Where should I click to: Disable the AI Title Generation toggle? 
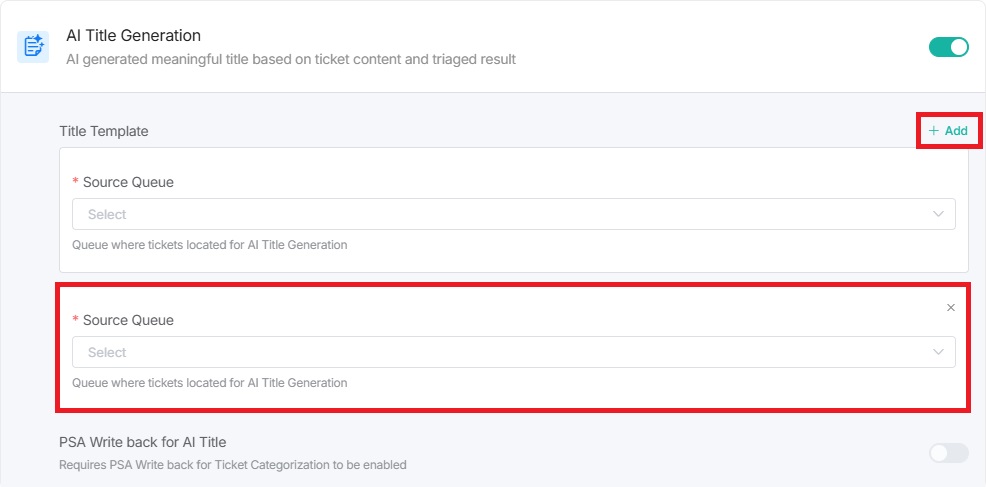click(x=948, y=47)
